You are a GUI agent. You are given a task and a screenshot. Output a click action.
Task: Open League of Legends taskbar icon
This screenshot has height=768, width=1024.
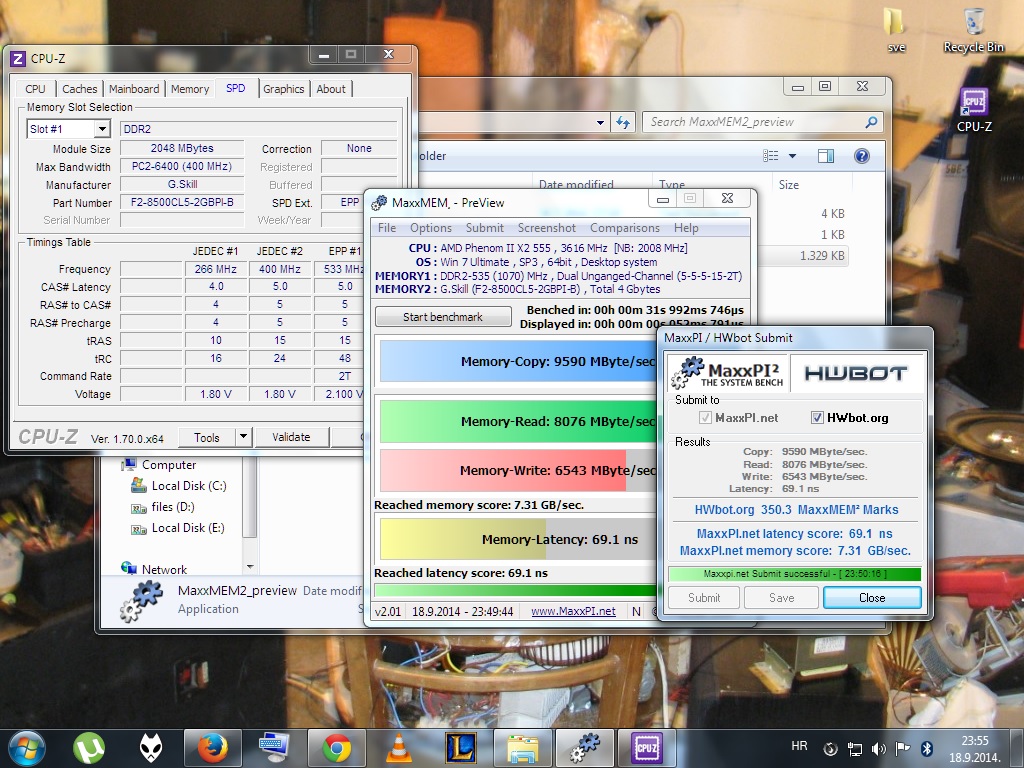[x=460, y=748]
